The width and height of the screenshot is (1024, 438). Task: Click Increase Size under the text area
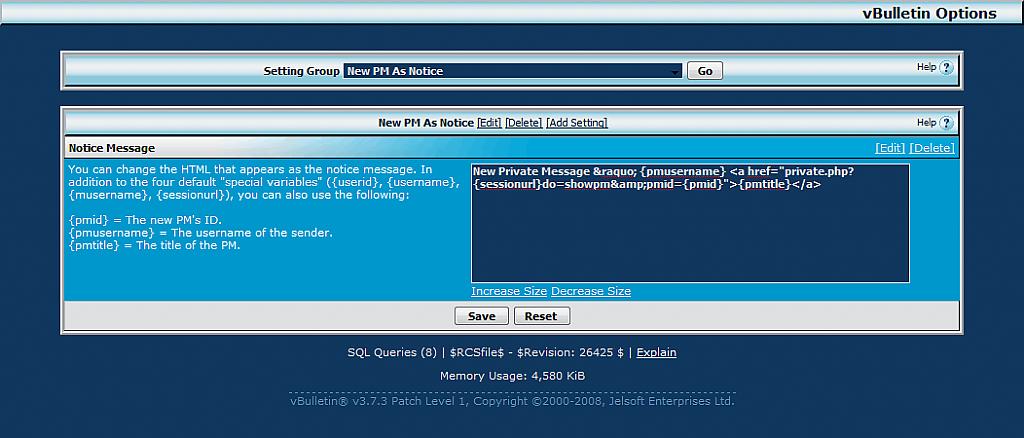(x=509, y=291)
